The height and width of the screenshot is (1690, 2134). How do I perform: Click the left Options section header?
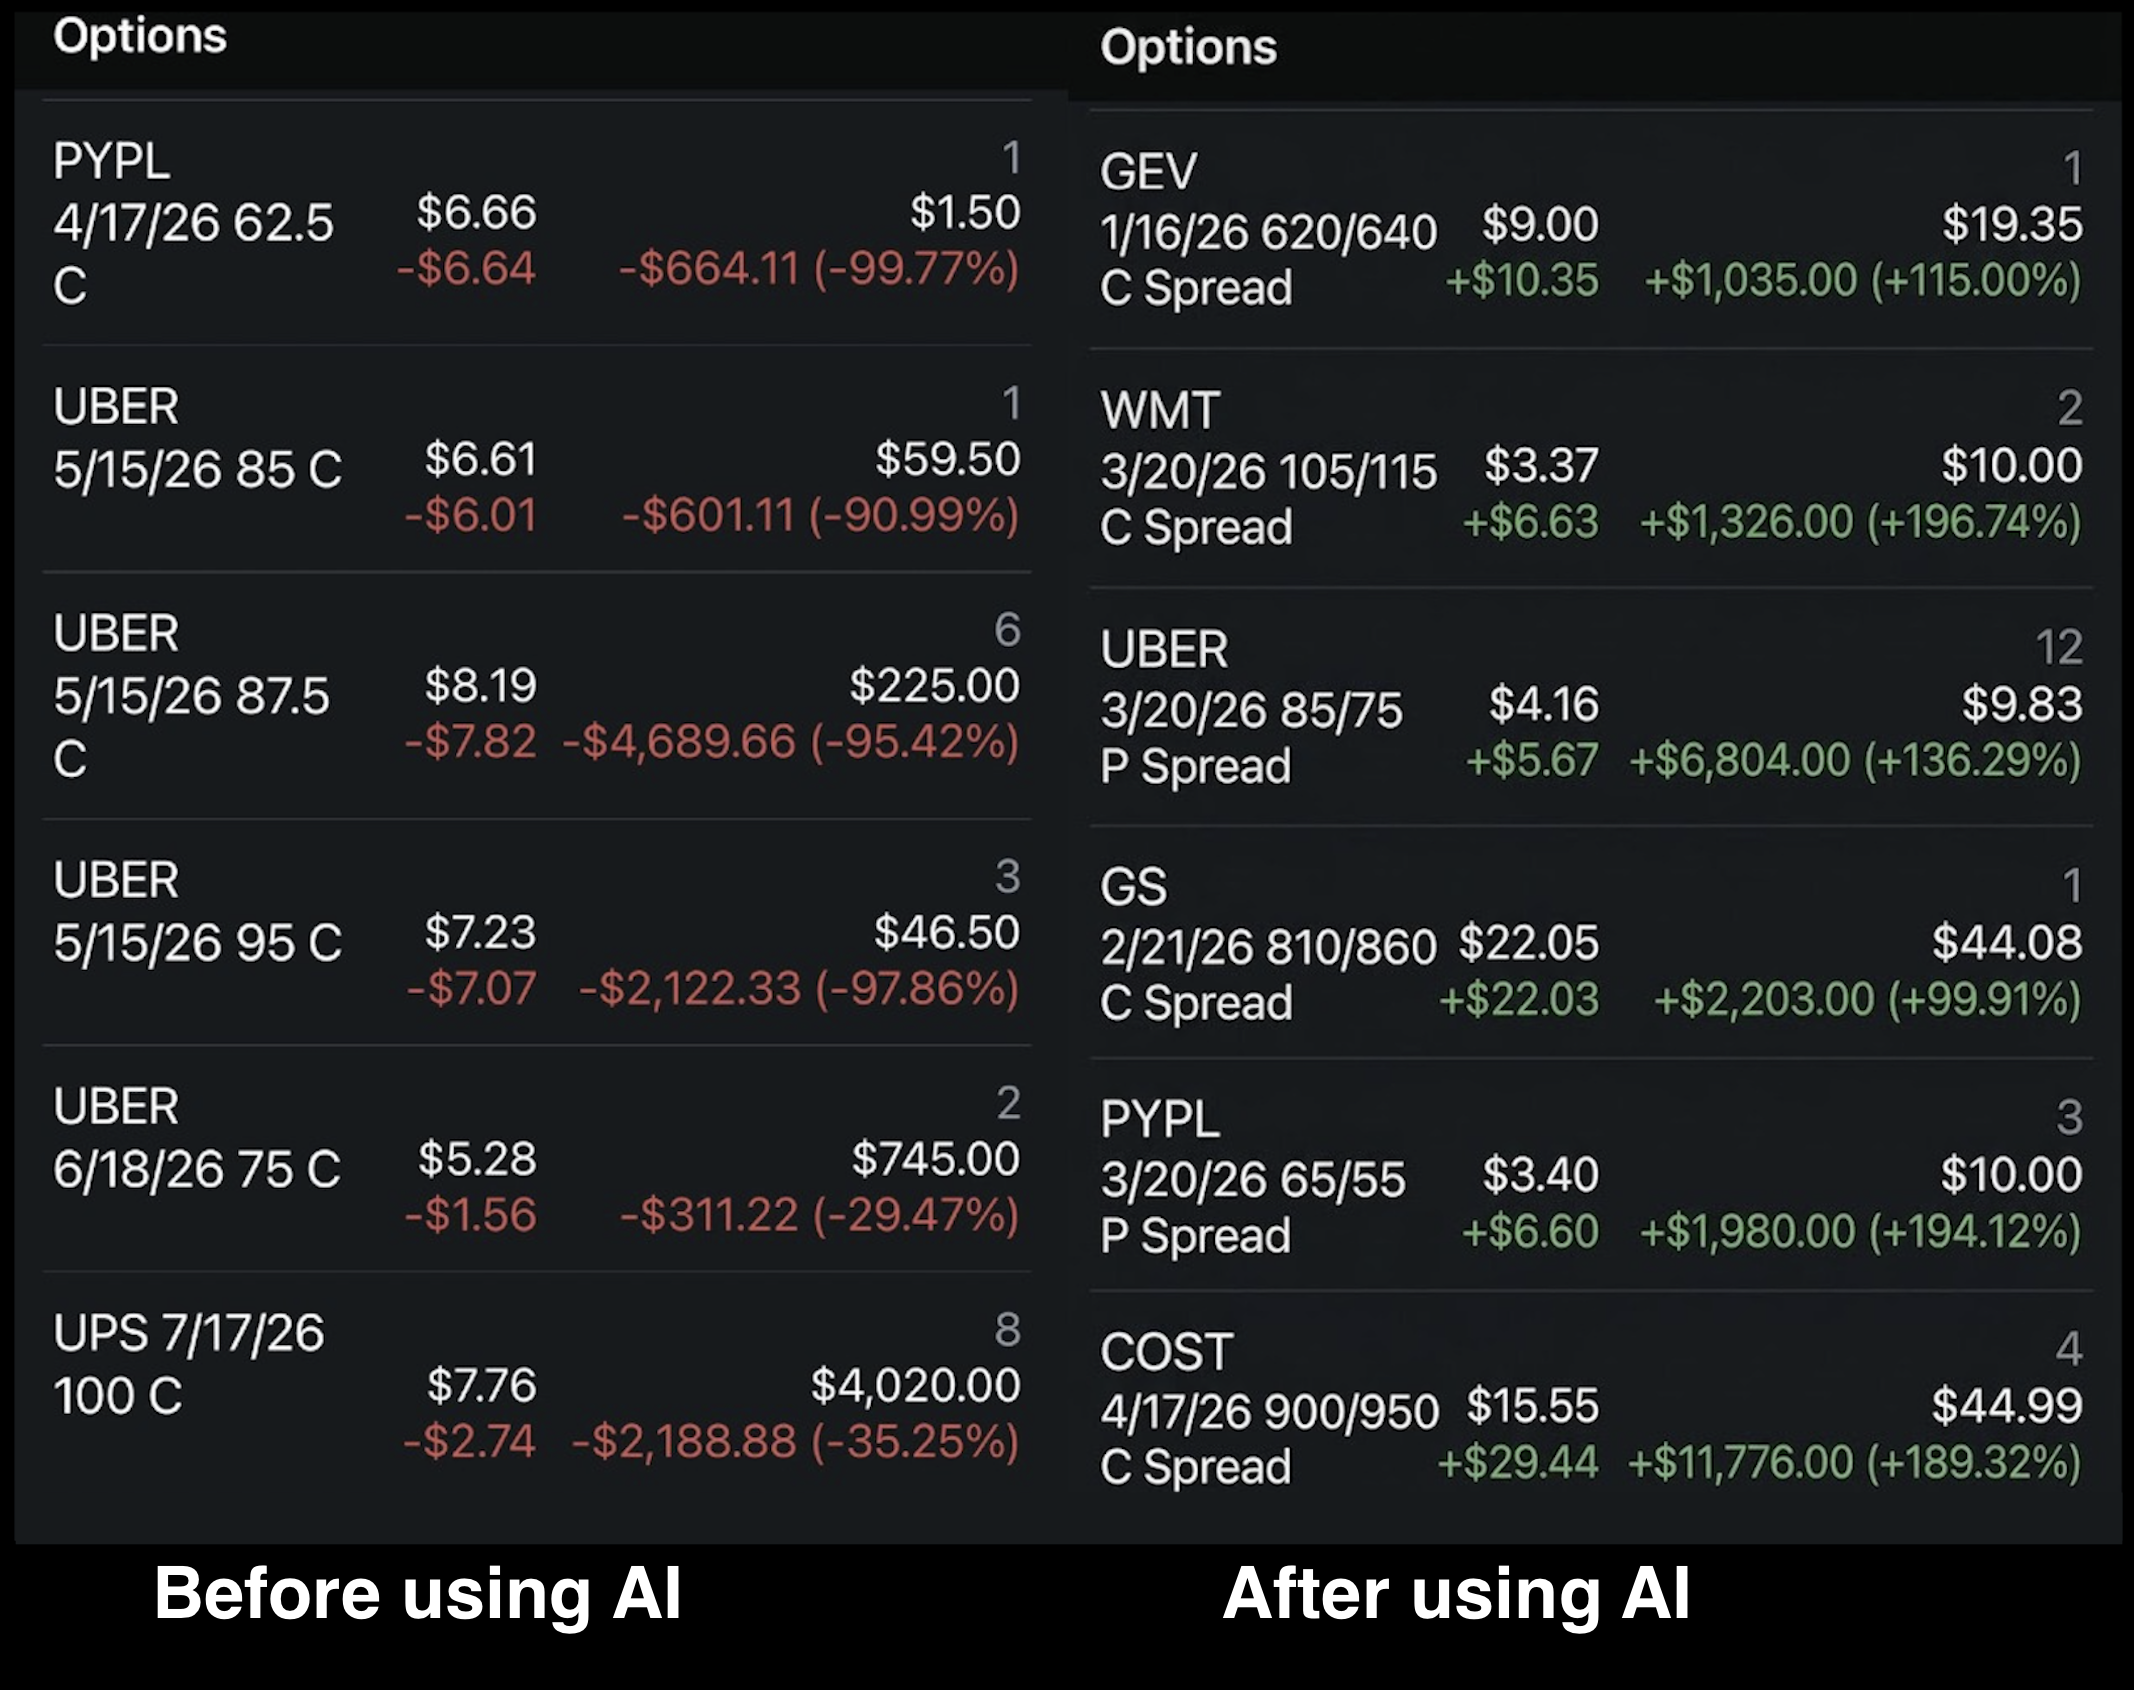point(140,38)
